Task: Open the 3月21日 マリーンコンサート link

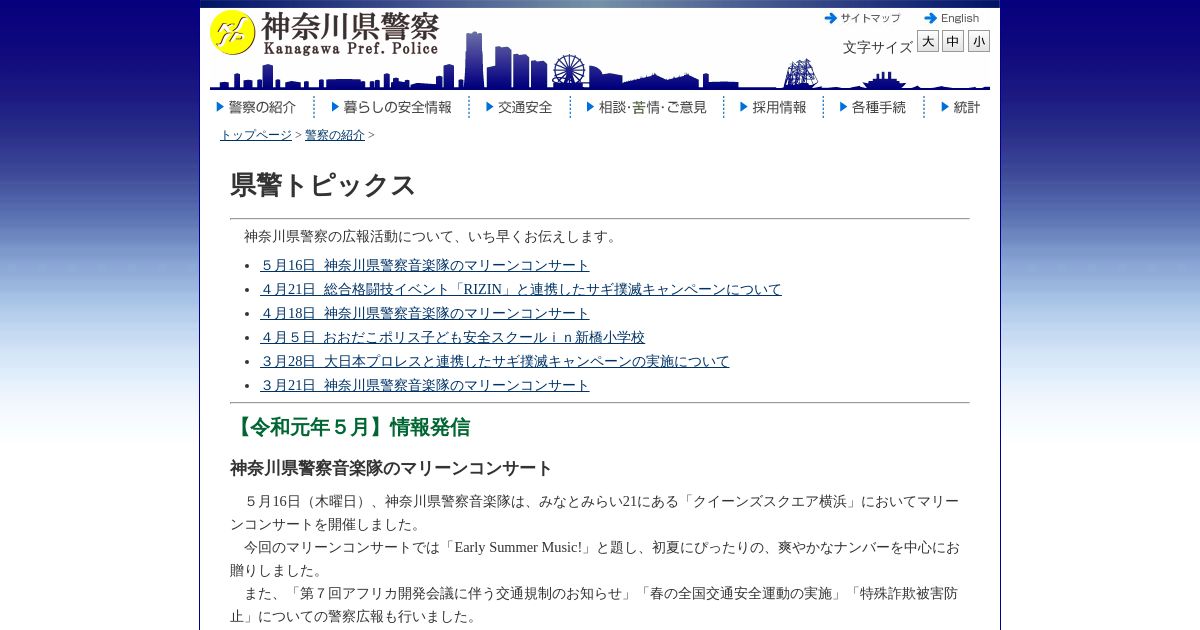Action: (x=425, y=385)
